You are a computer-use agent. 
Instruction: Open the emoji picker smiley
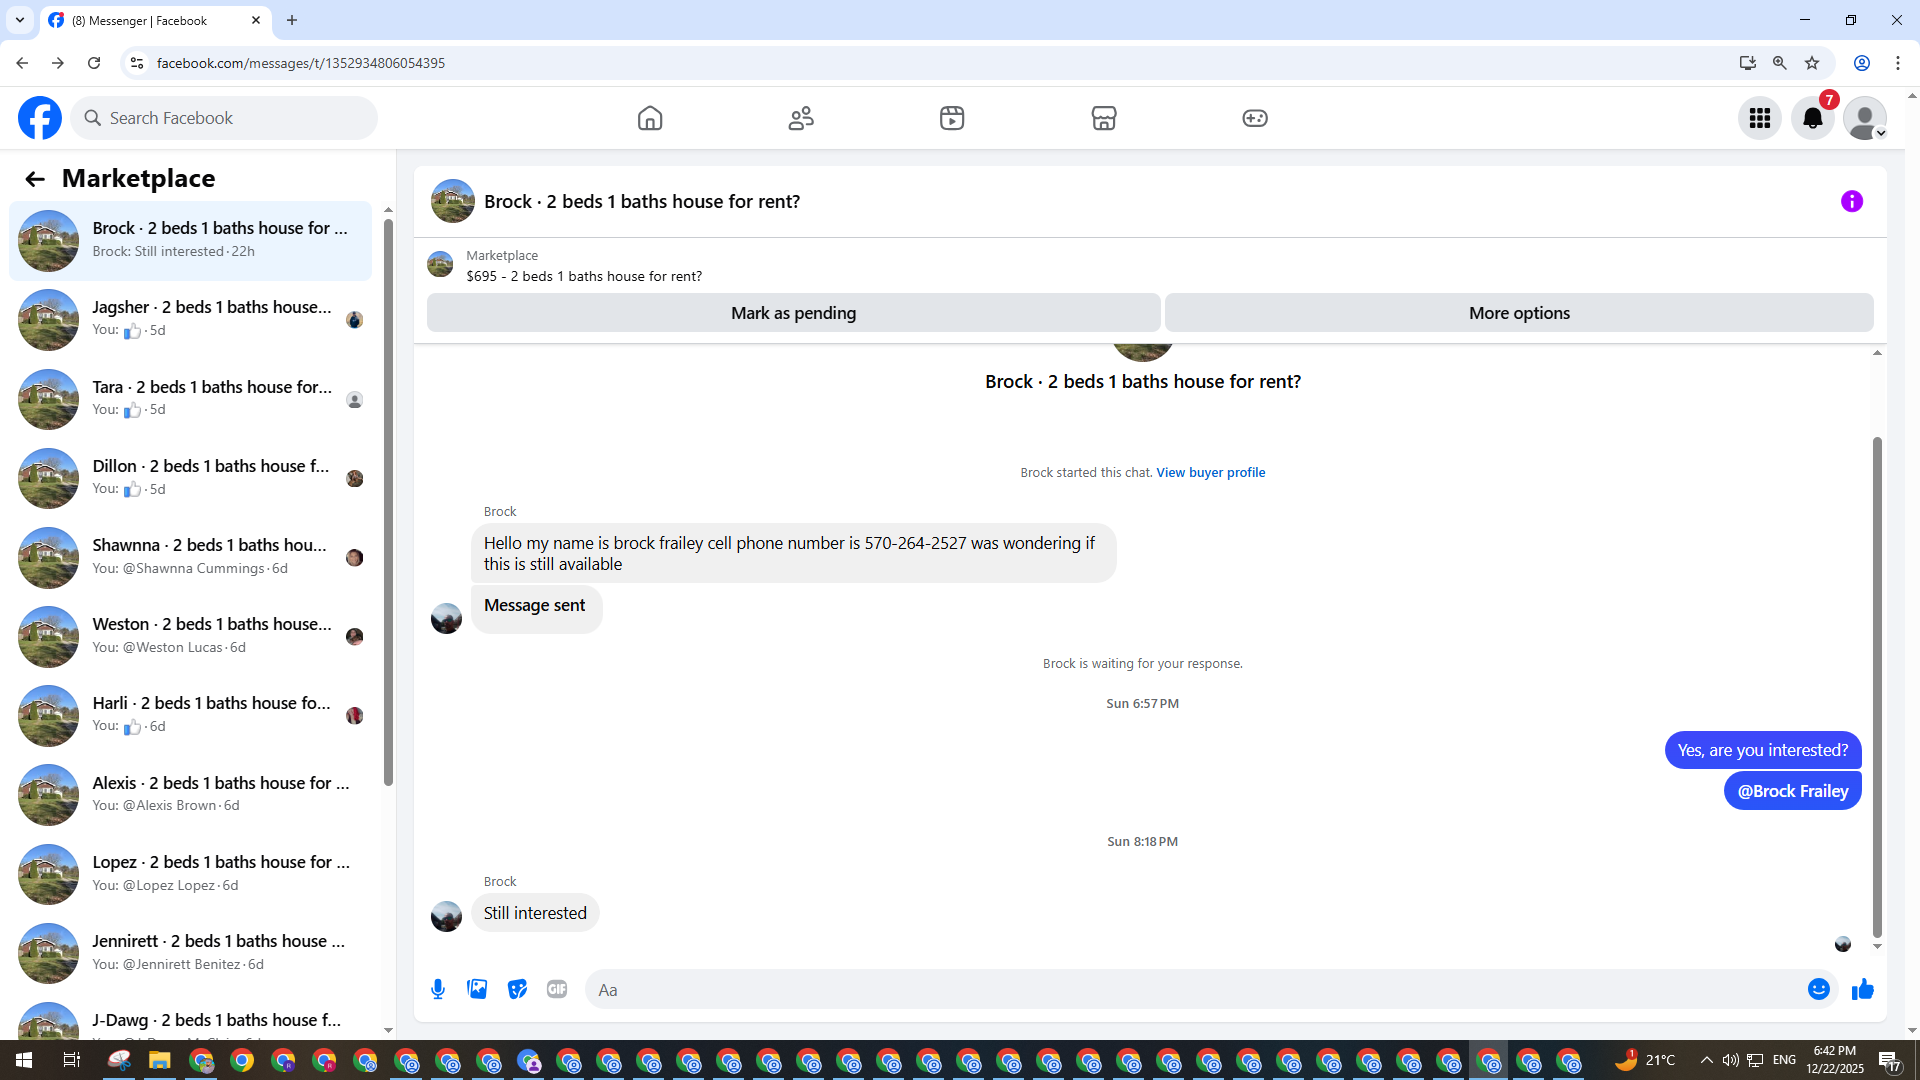pos(1818,990)
